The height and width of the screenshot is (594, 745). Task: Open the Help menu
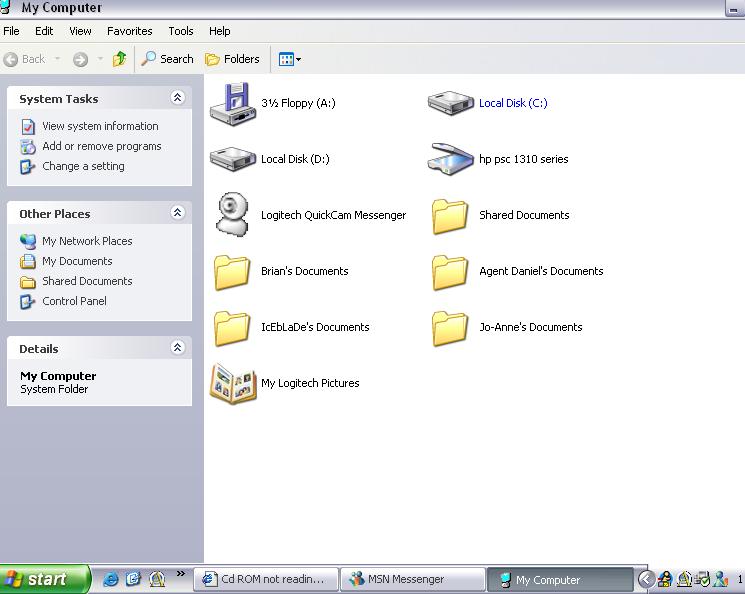[x=220, y=31]
